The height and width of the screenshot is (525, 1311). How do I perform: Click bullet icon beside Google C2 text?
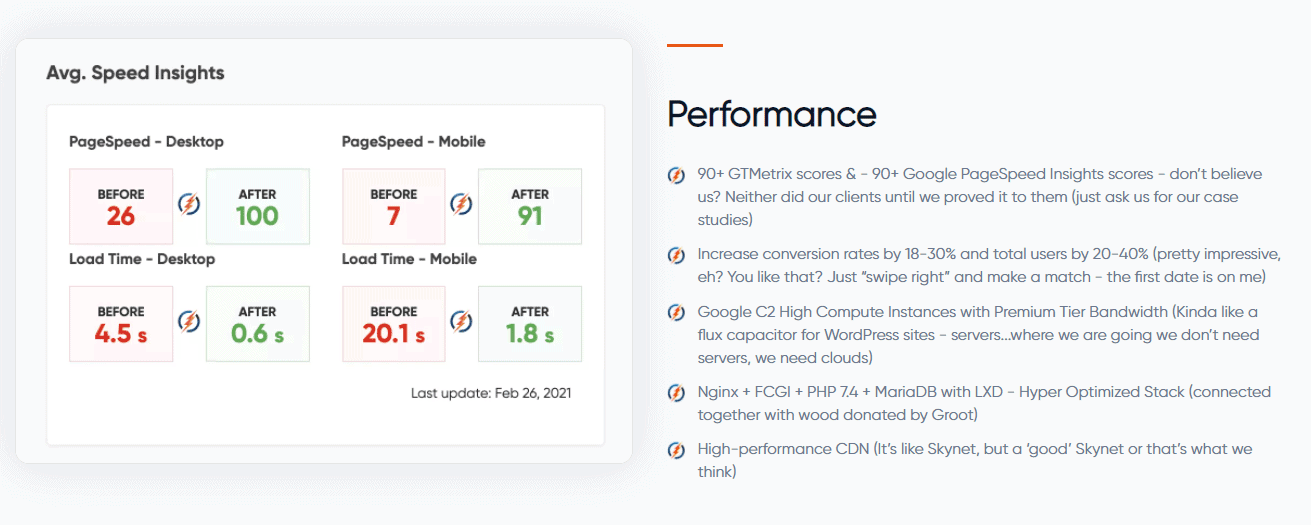676,313
